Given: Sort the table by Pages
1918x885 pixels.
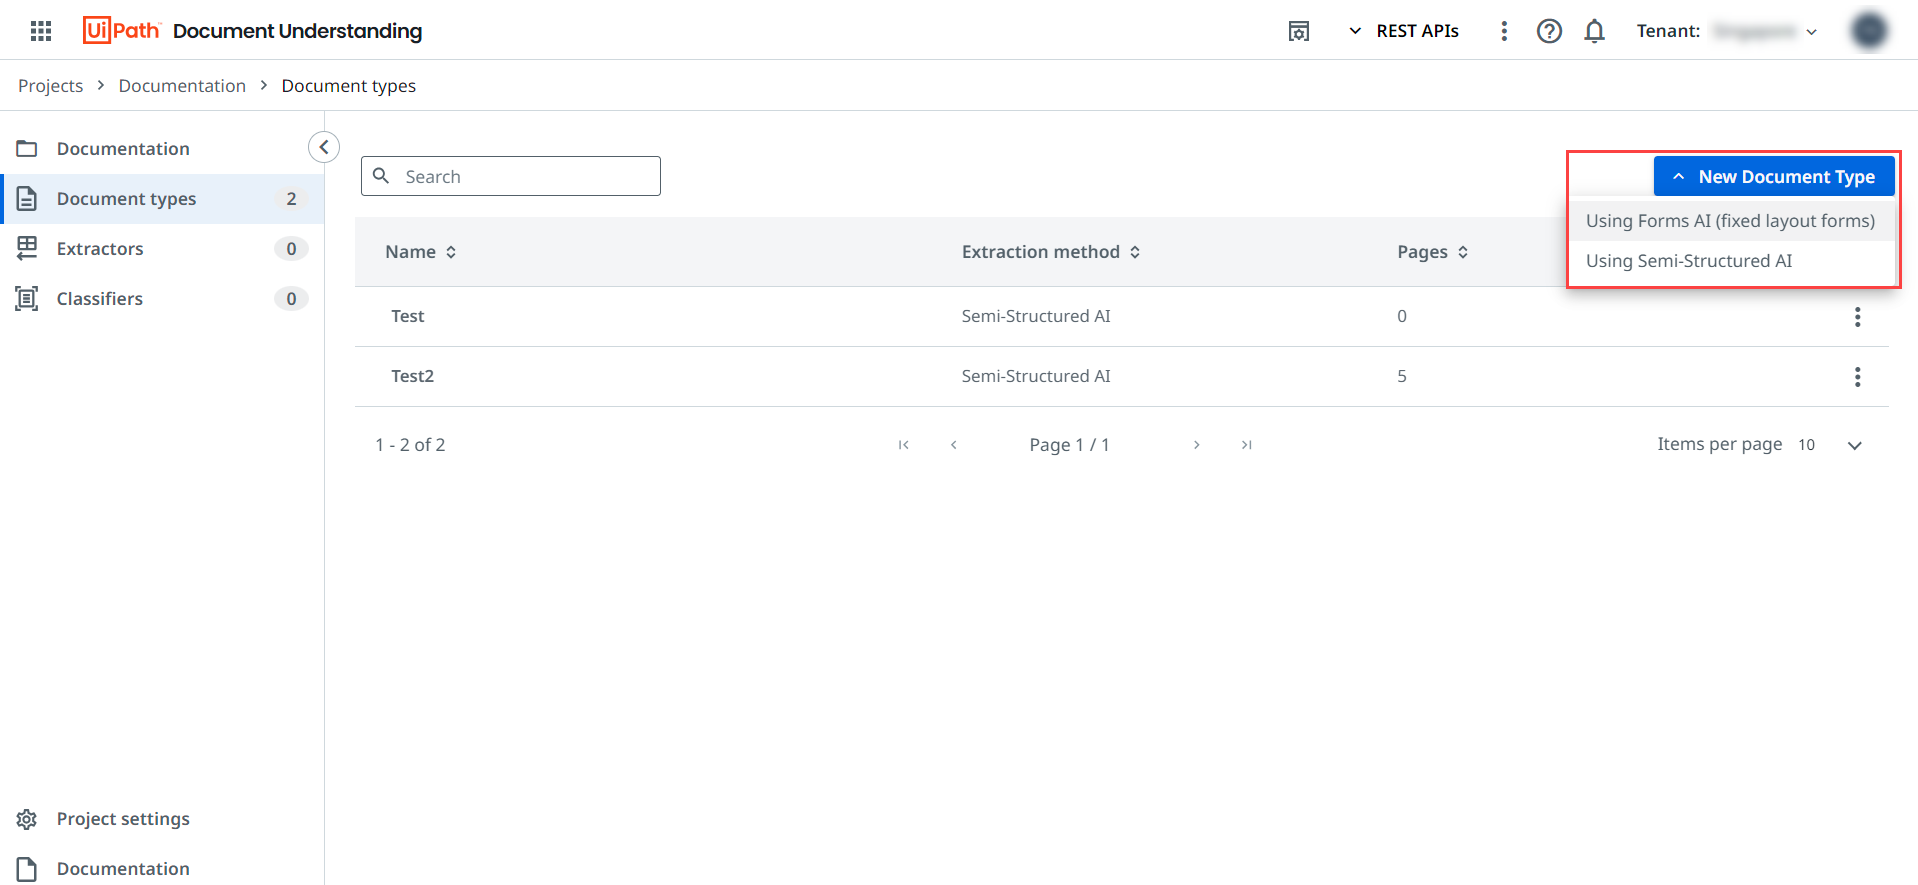Looking at the screenshot, I should pos(1433,252).
